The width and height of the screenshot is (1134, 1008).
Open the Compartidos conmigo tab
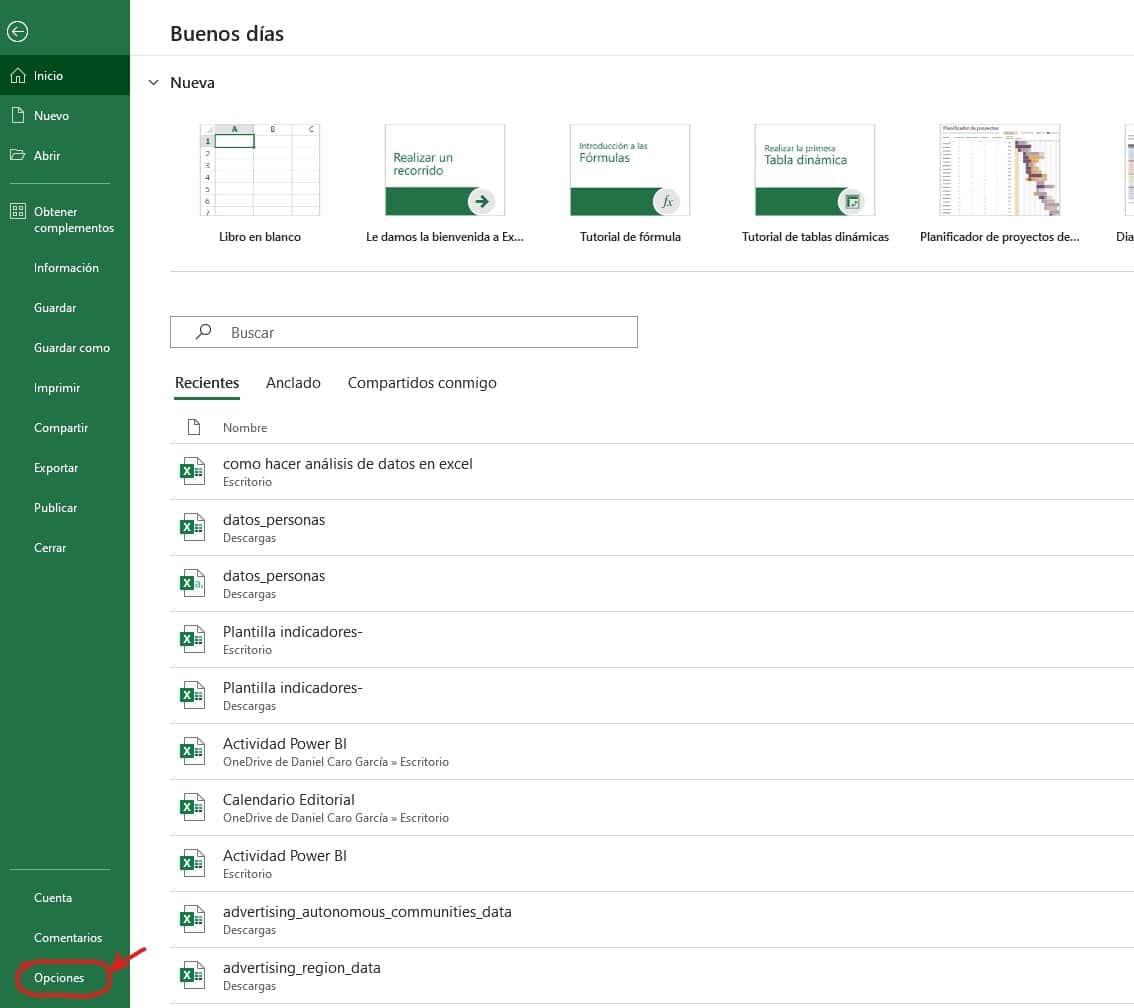pyautogui.click(x=422, y=382)
